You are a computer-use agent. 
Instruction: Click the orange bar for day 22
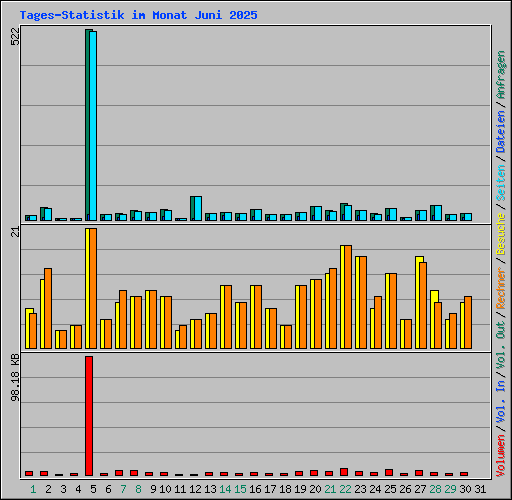coord(348,297)
